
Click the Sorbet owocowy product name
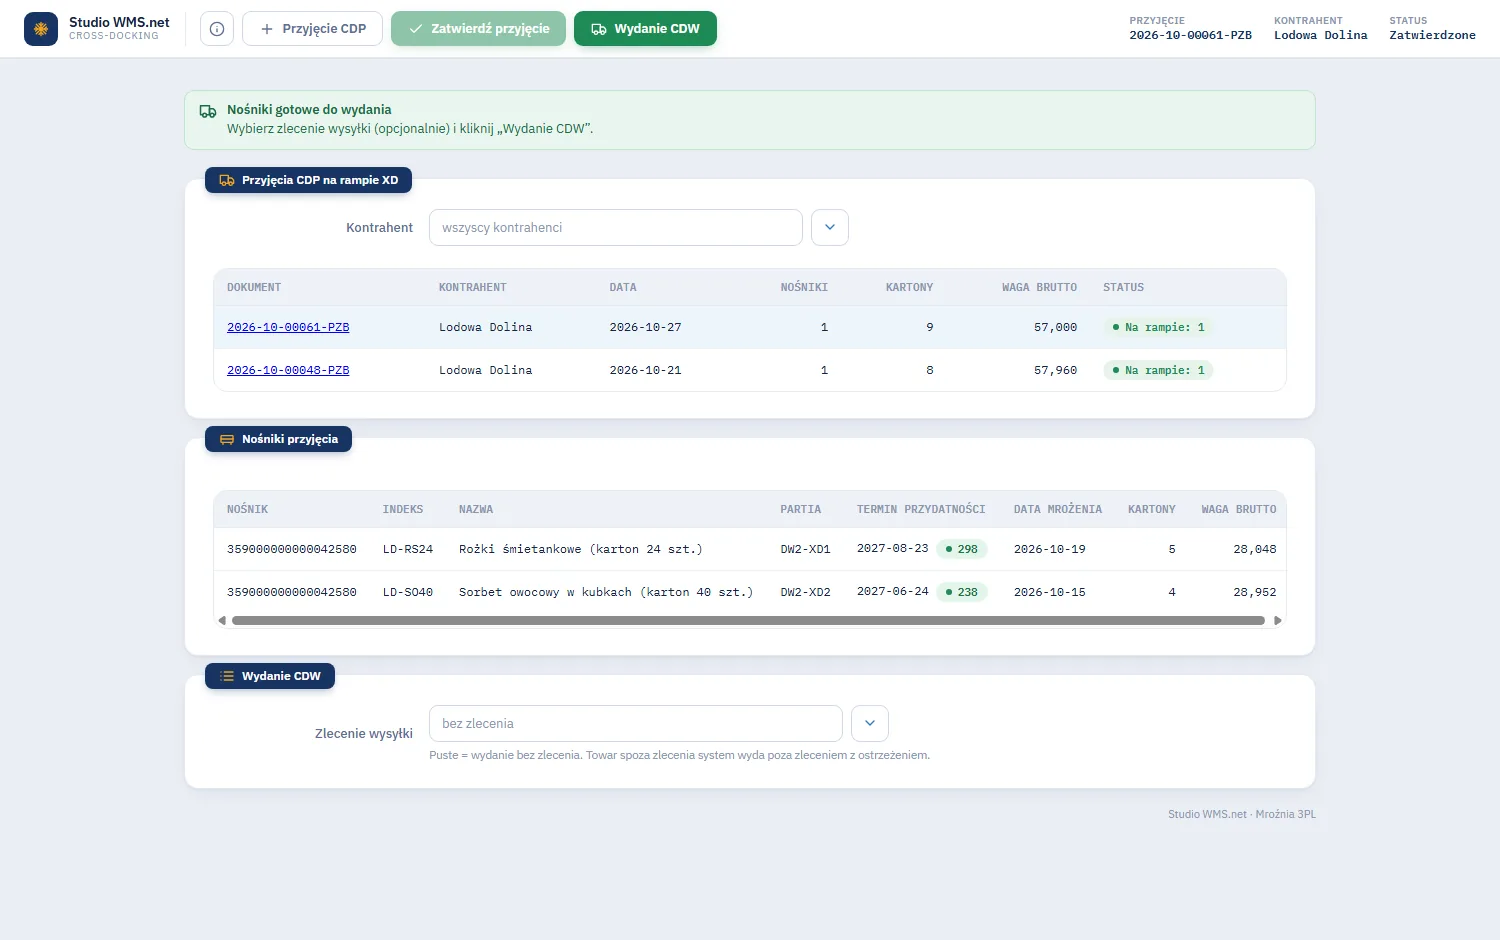pyautogui.click(x=606, y=592)
